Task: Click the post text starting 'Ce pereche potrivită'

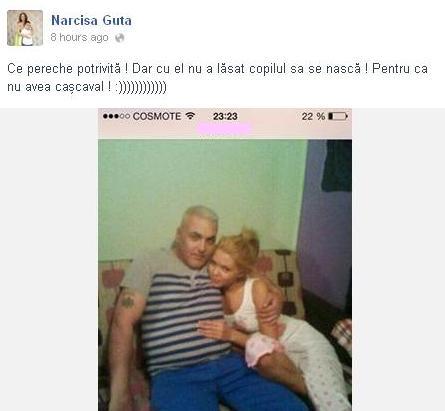Action: click(217, 78)
